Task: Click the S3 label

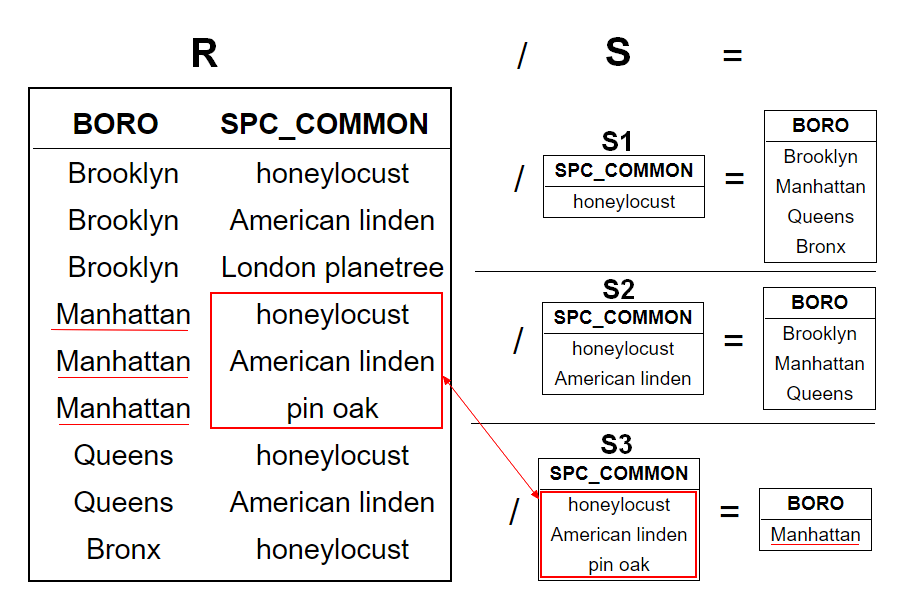Action: coord(617,444)
